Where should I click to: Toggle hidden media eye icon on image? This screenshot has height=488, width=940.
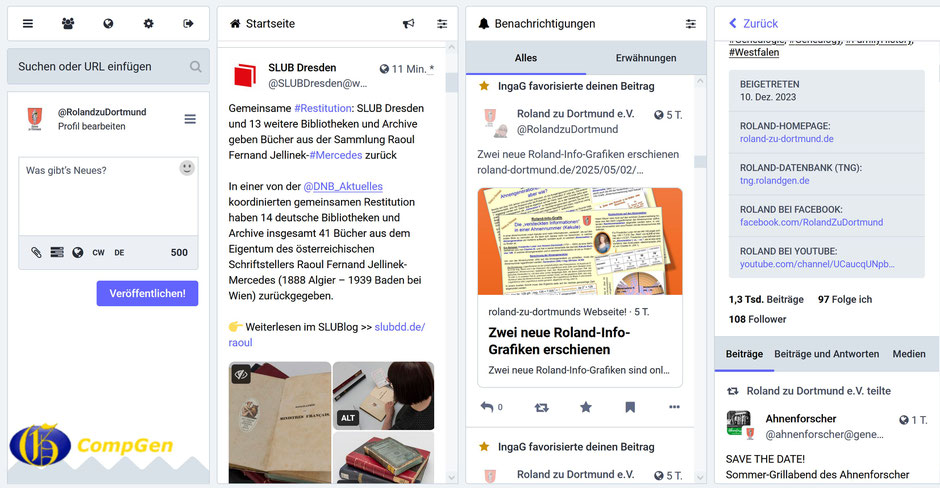tap(241, 375)
